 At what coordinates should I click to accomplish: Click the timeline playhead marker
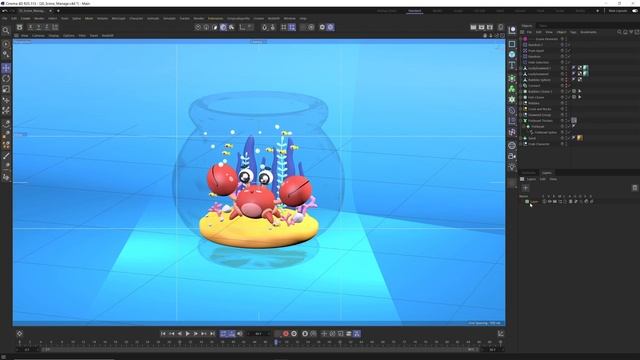[x=276, y=342]
